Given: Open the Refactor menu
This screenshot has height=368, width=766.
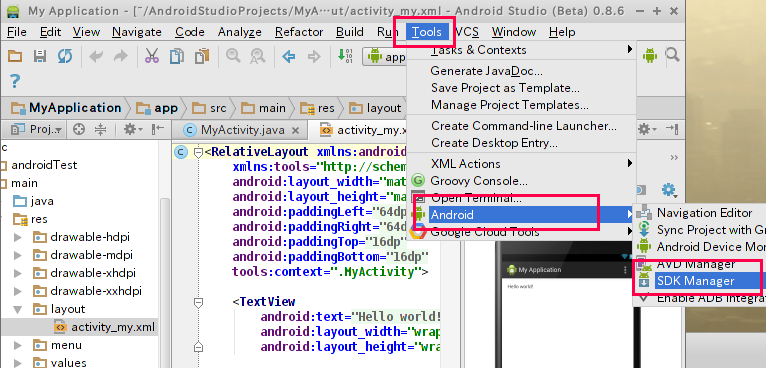Looking at the screenshot, I should click(x=299, y=32).
